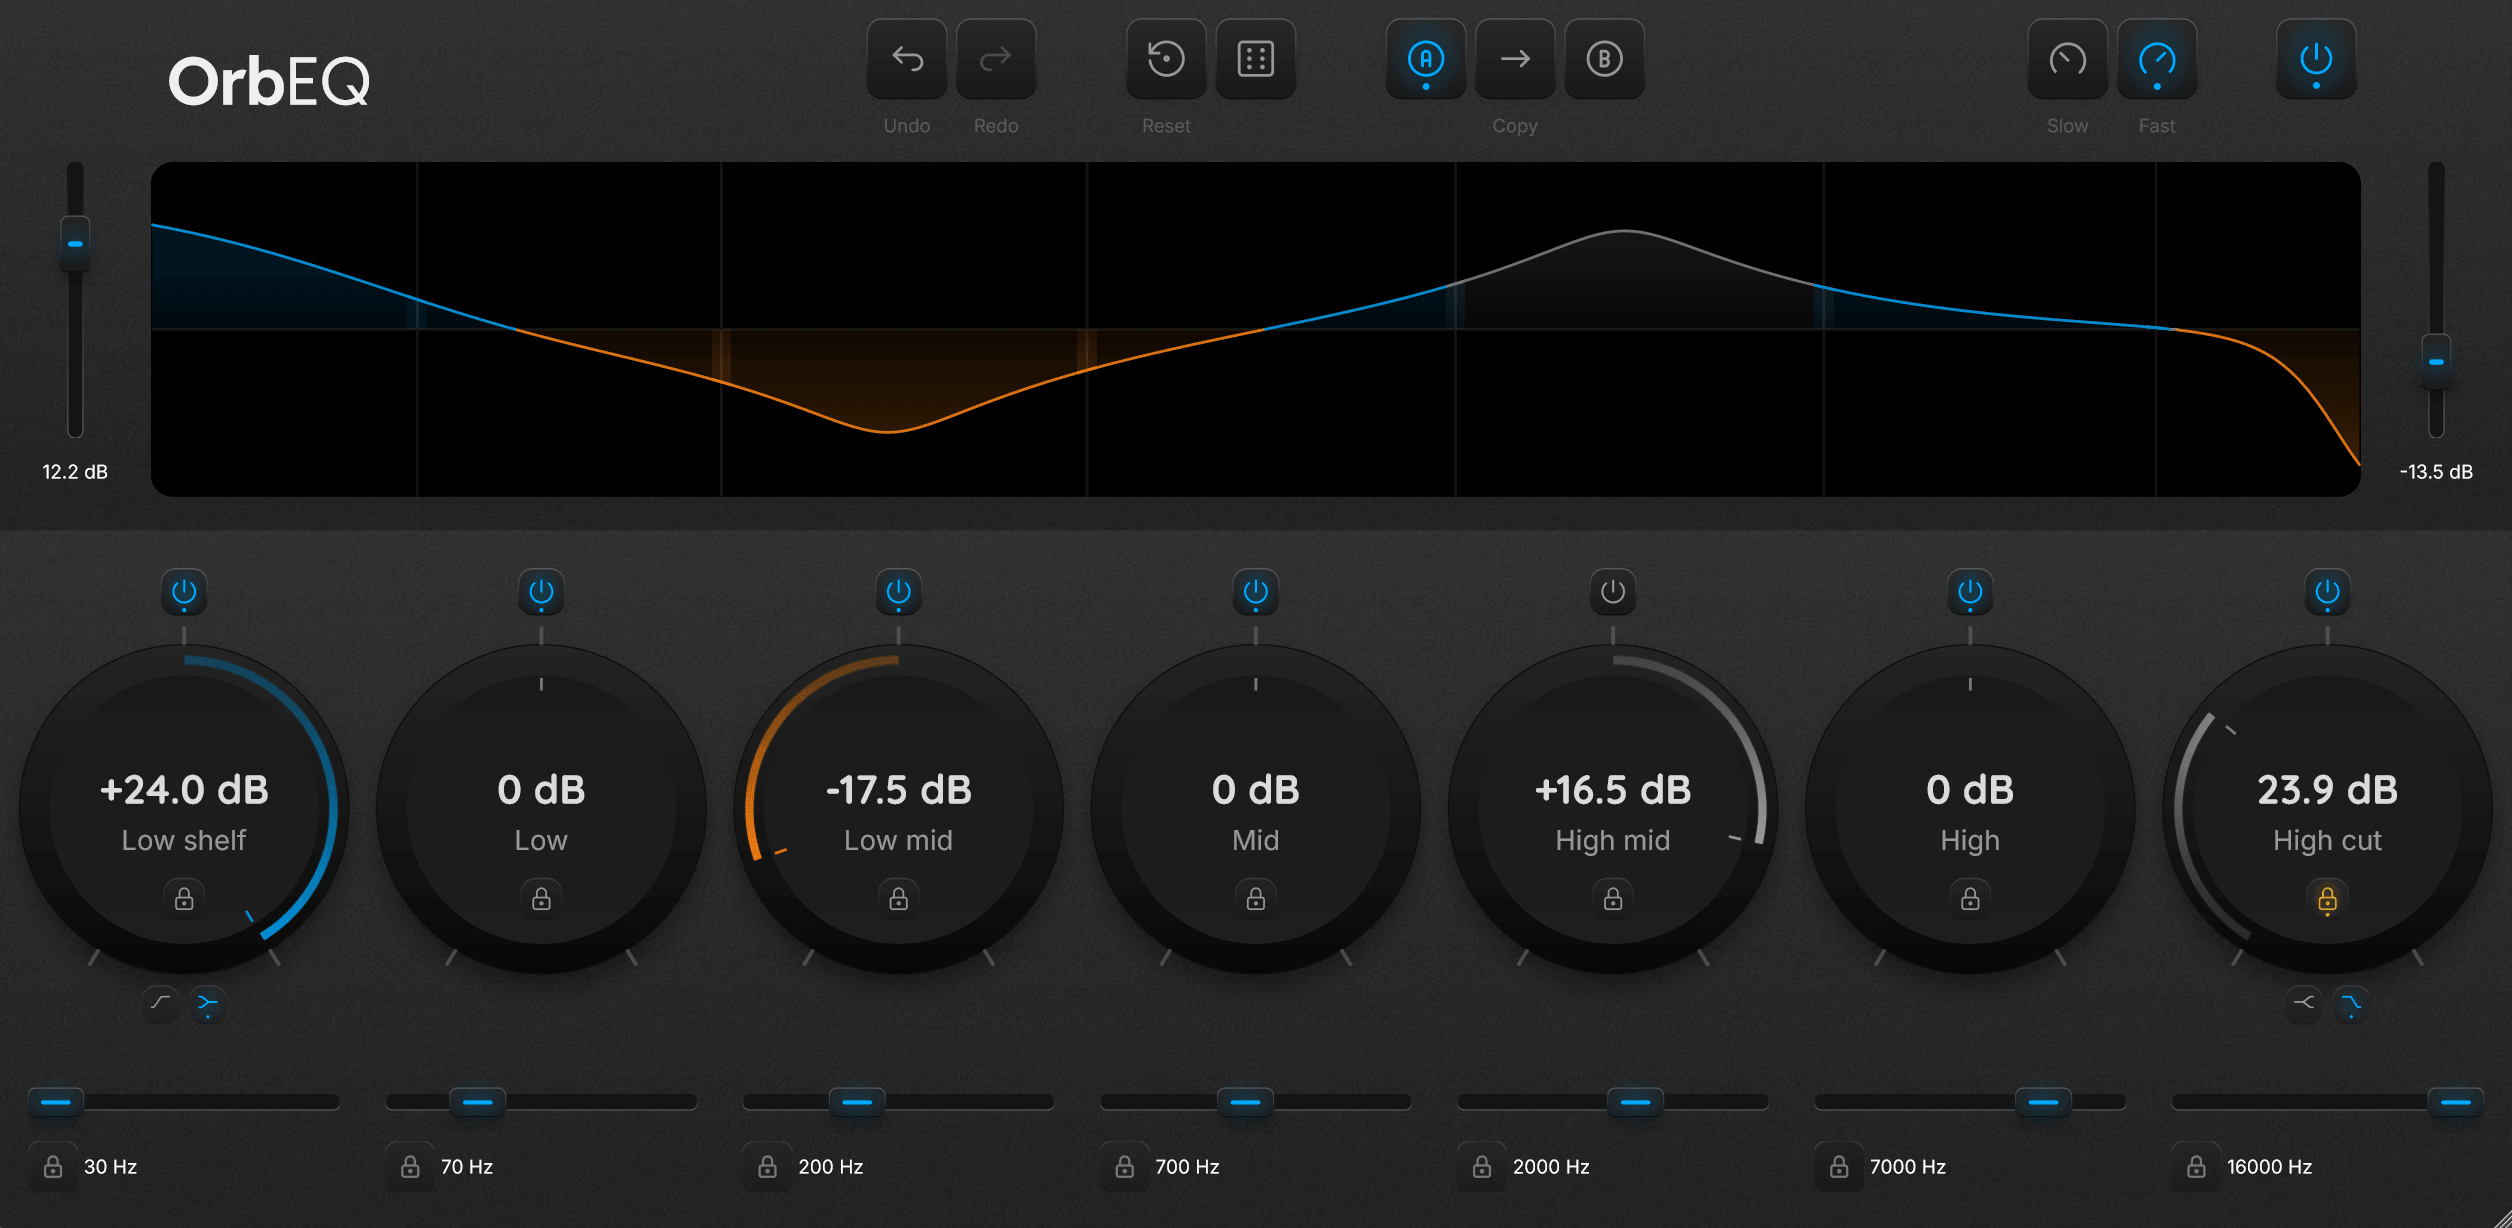2512x1228 pixels.
Task: Click the -13.5 dB output value
Action: pos(2436,472)
